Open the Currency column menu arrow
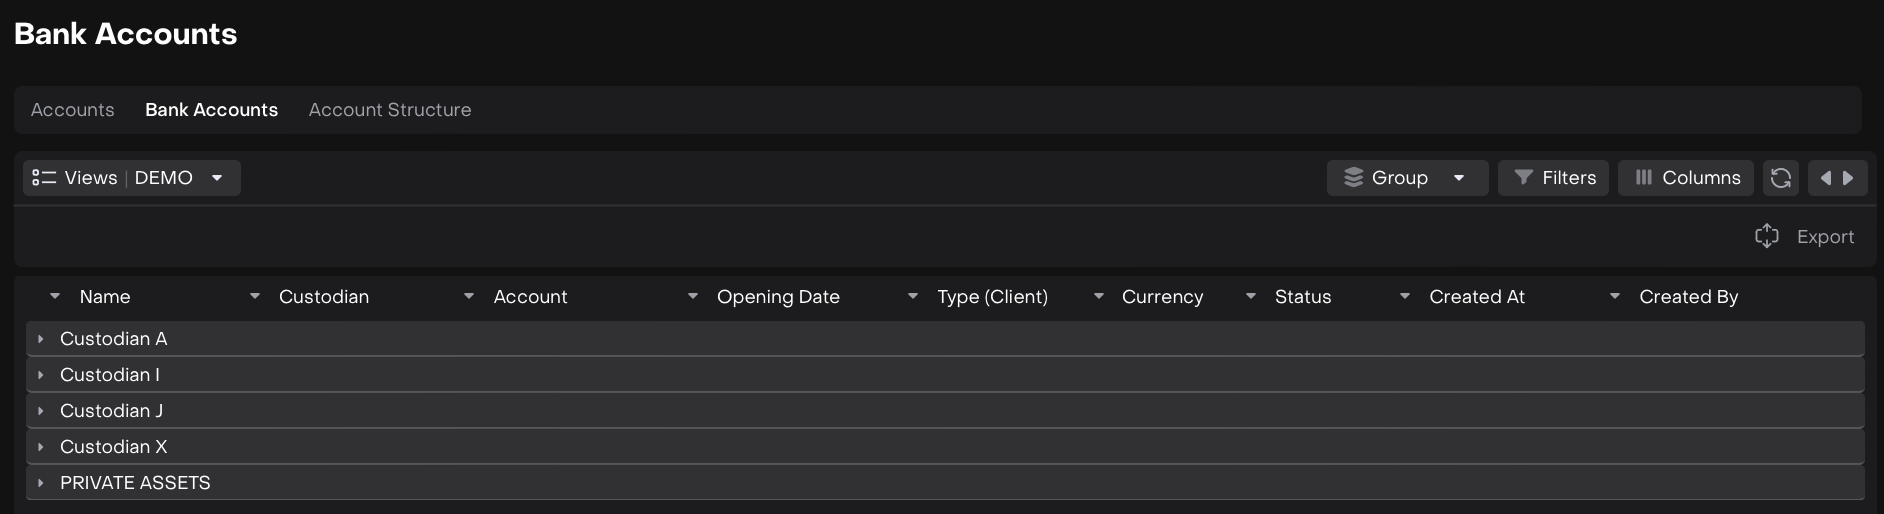Image resolution: width=1884 pixels, height=514 pixels. coord(1099,297)
